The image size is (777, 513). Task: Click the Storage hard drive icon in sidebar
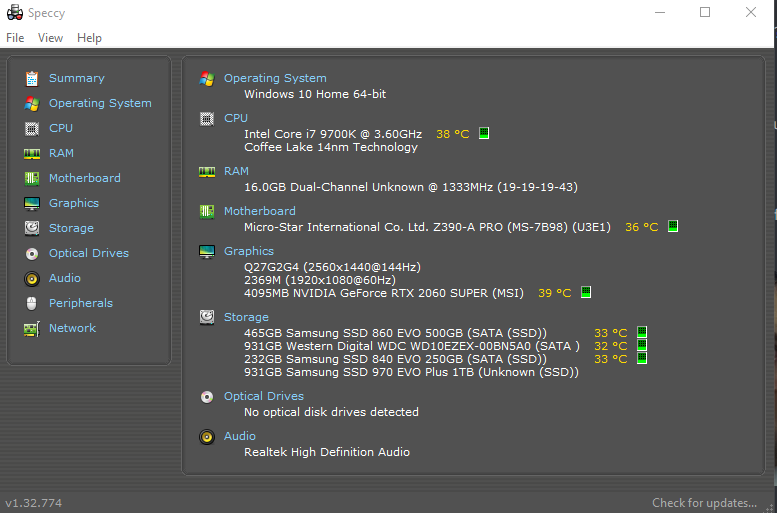click(32, 228)
